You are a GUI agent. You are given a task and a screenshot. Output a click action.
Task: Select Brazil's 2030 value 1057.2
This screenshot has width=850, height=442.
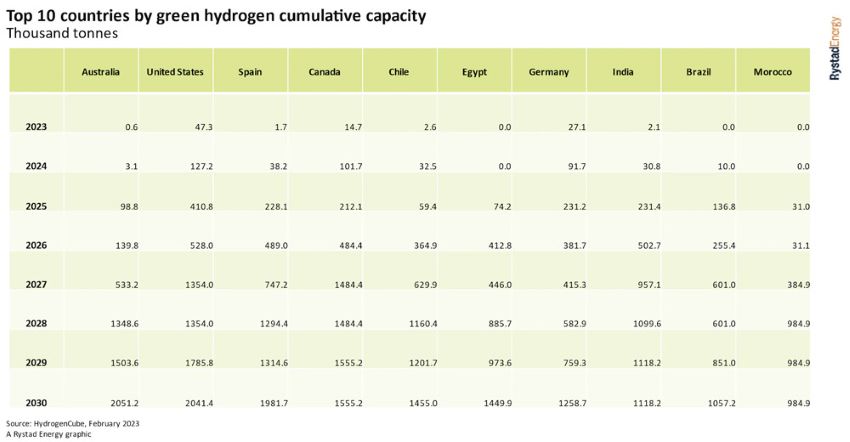pyautogui.click(x=721, y=402)
